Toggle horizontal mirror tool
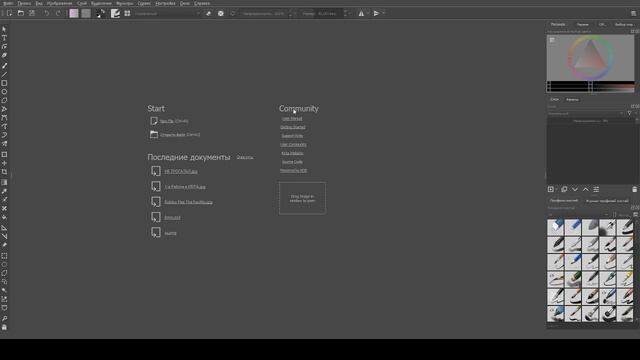640x360 pixels. pyautogui.click(x=361, y=13)
